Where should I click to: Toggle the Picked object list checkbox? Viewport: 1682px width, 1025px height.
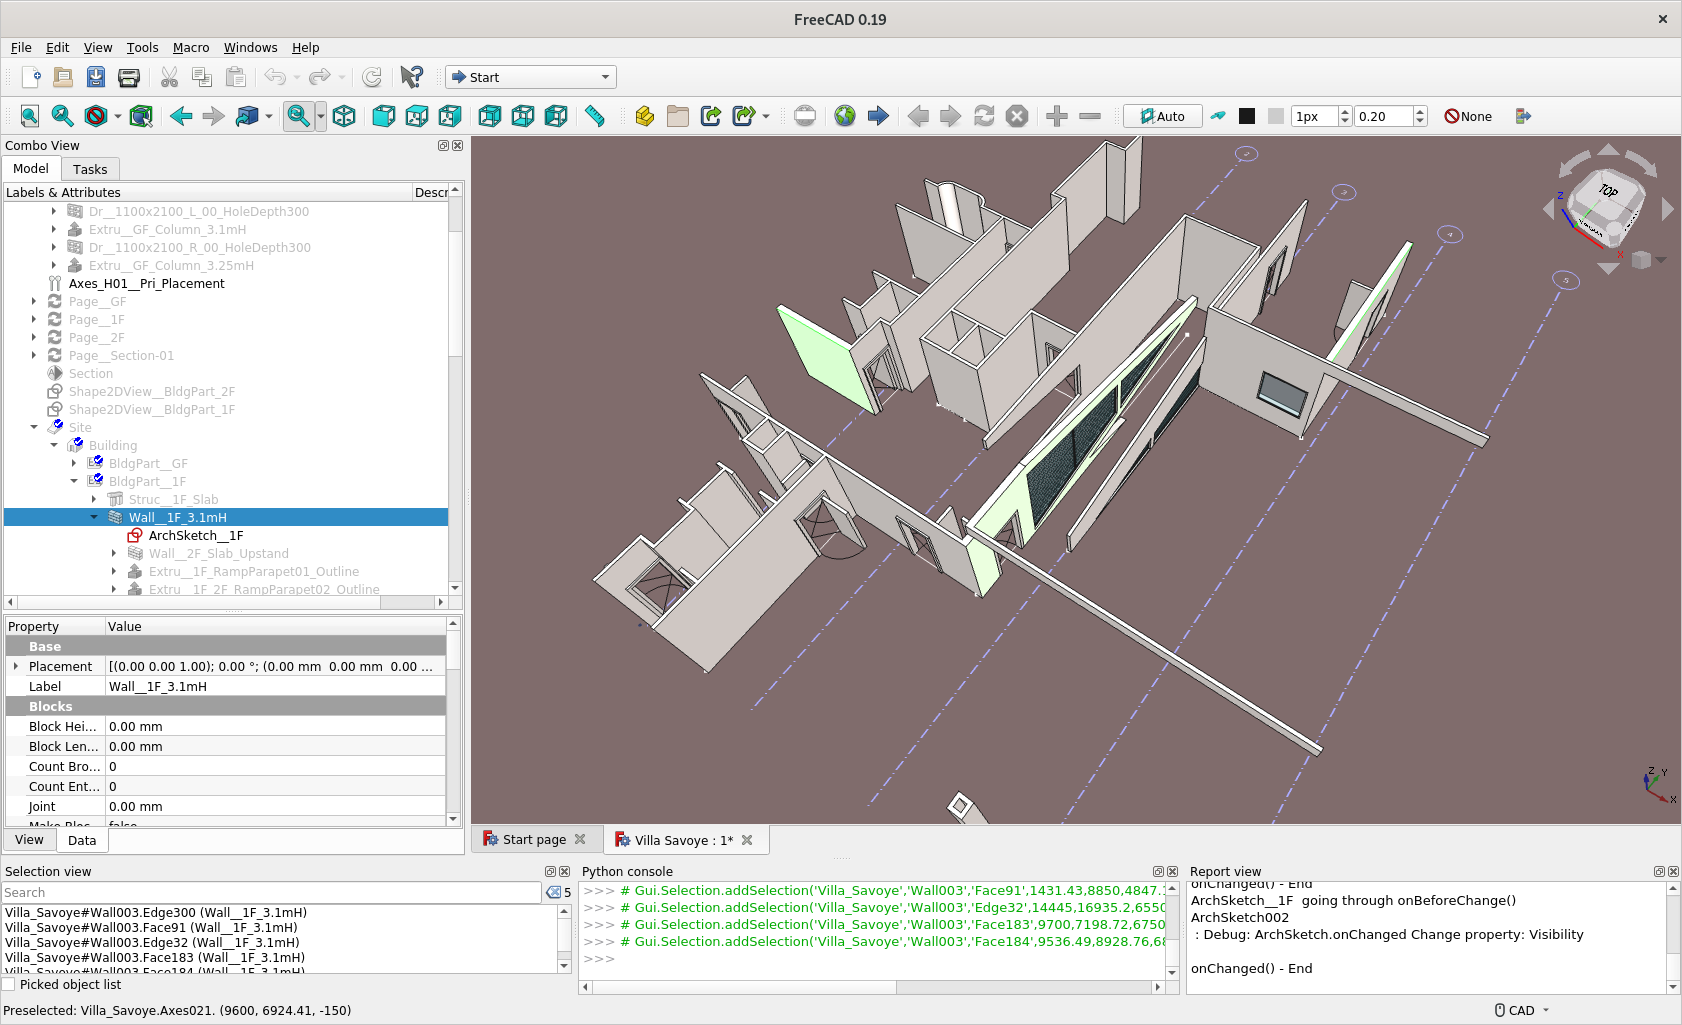tap(9, 985)
